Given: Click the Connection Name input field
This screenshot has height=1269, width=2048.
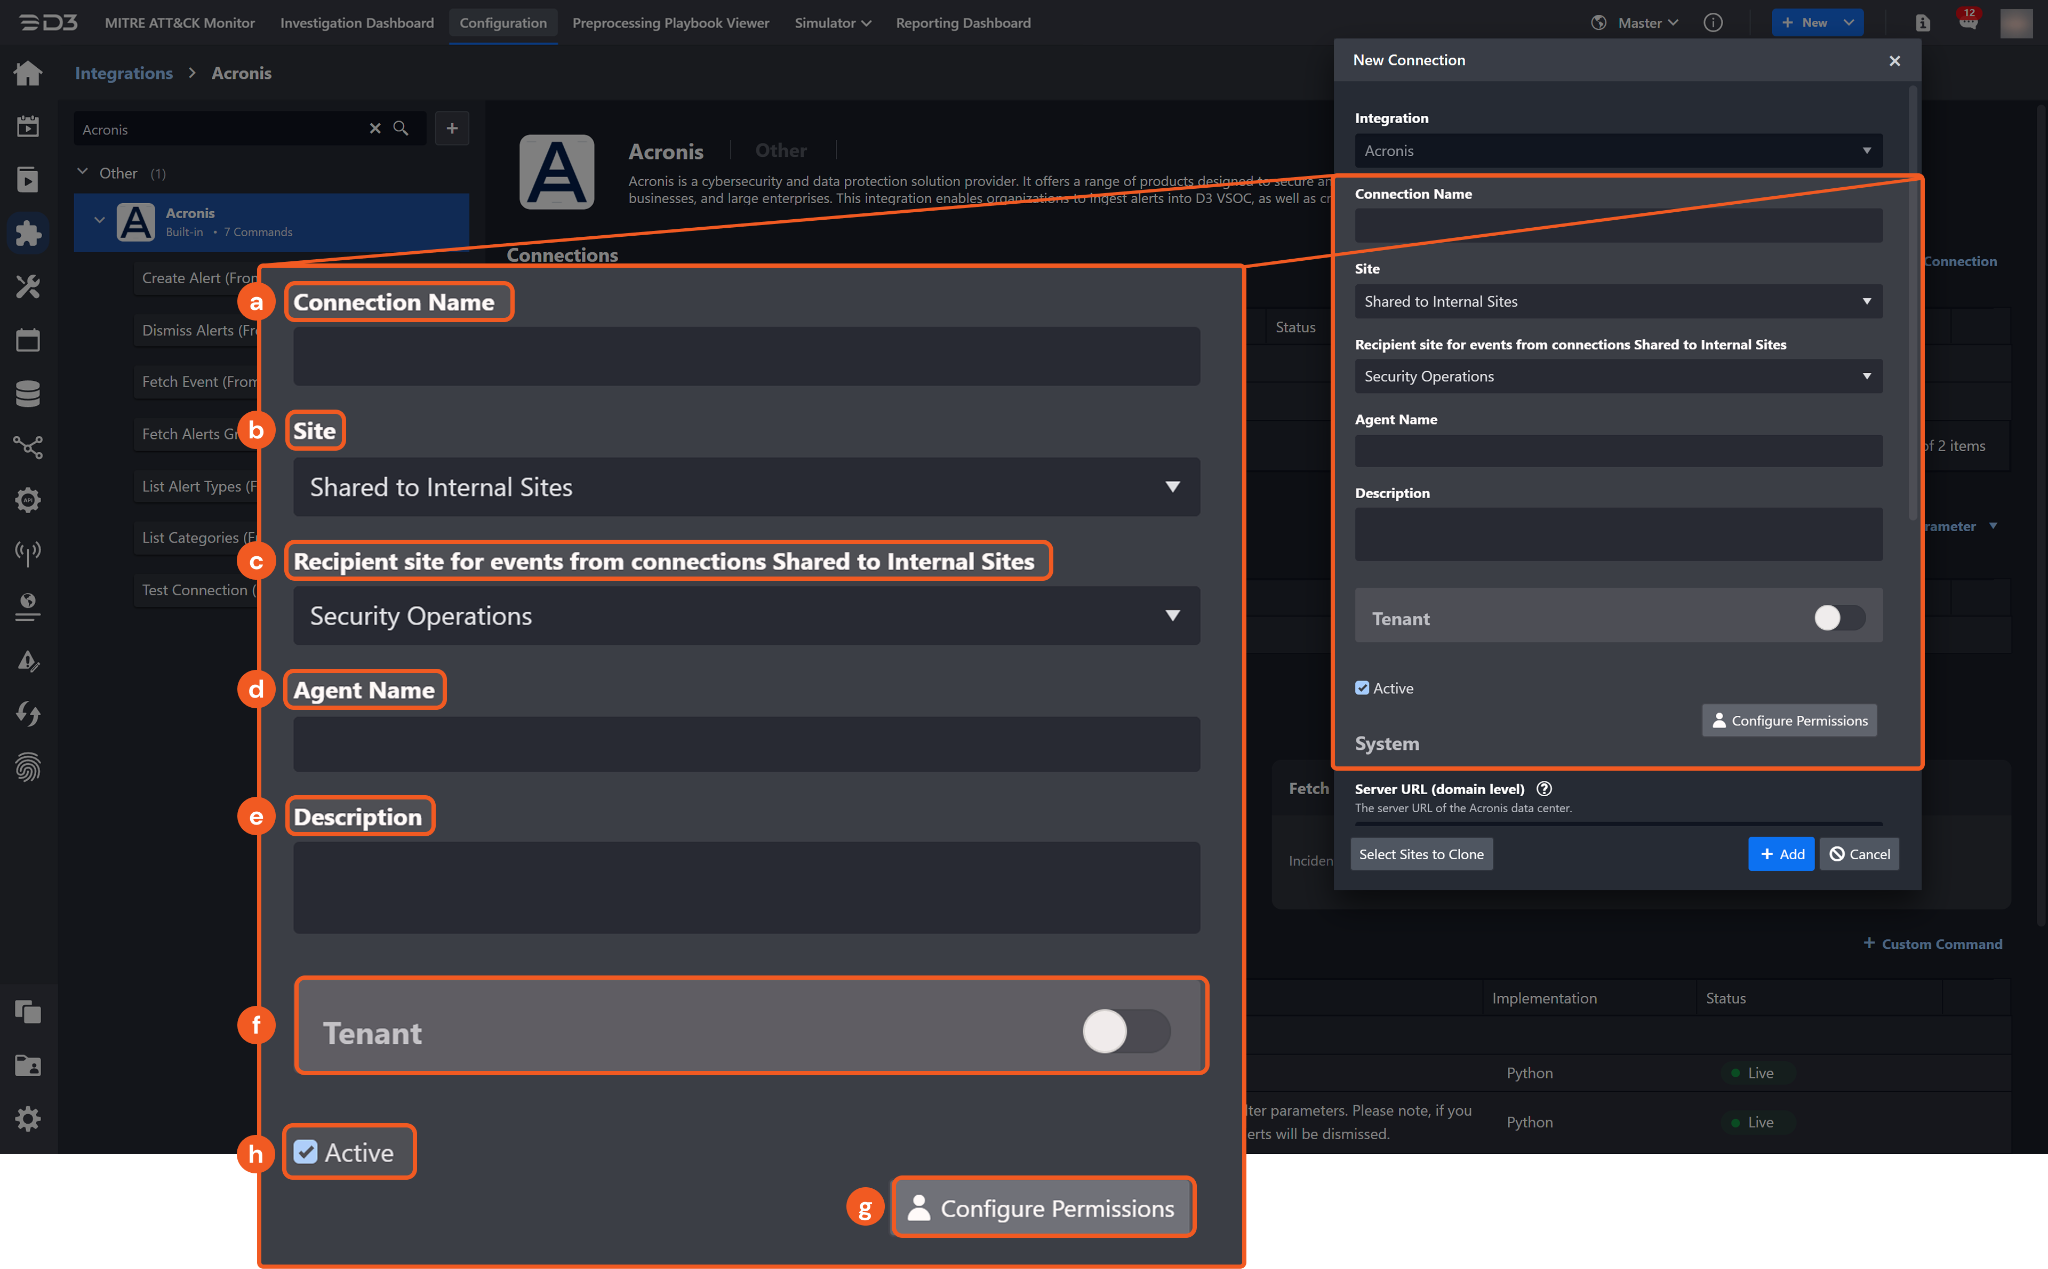Looking at the screenshot, I should click(1618, 226).
